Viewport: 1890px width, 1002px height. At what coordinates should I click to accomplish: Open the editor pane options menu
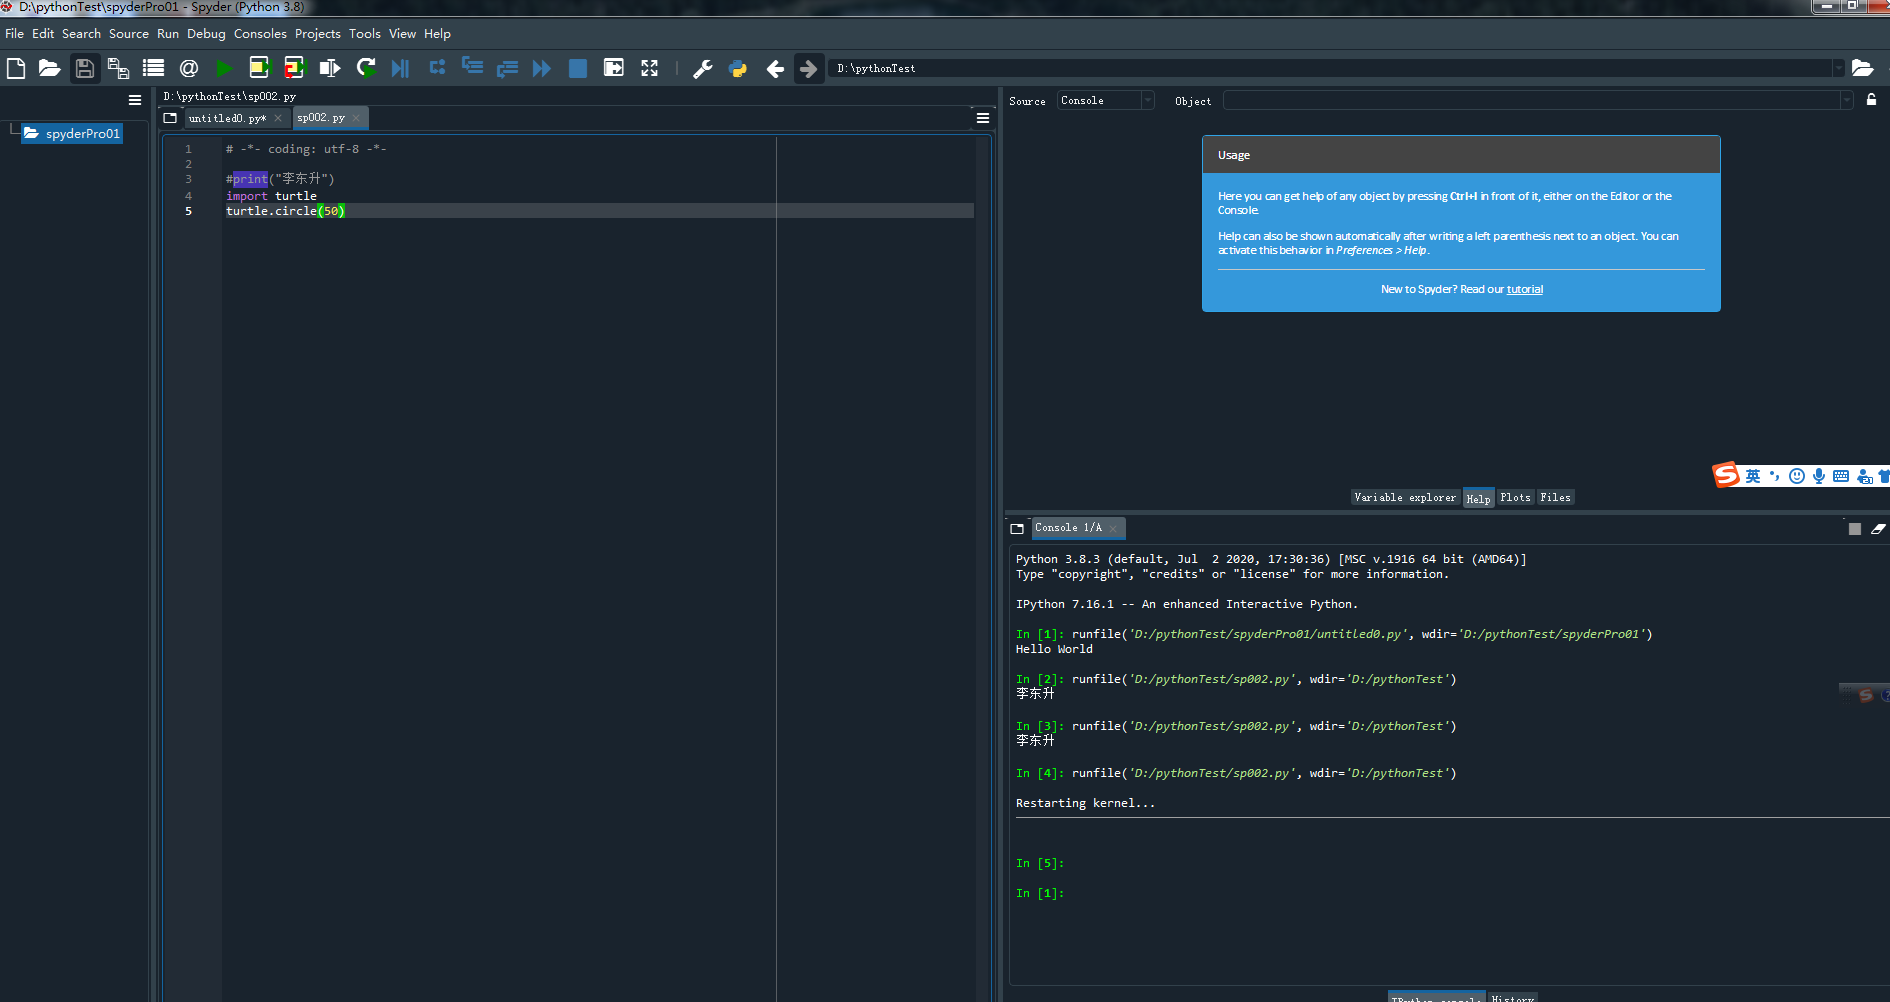983,118
